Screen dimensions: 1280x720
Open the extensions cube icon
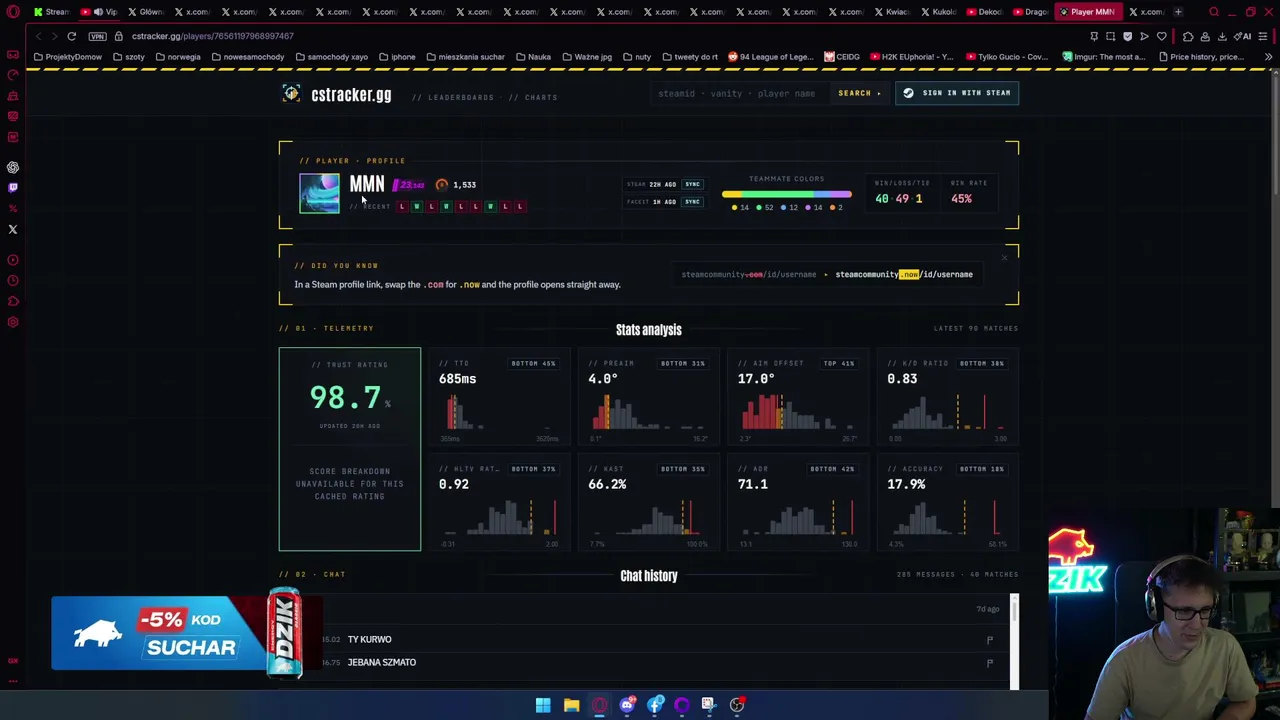point(1188,36)
